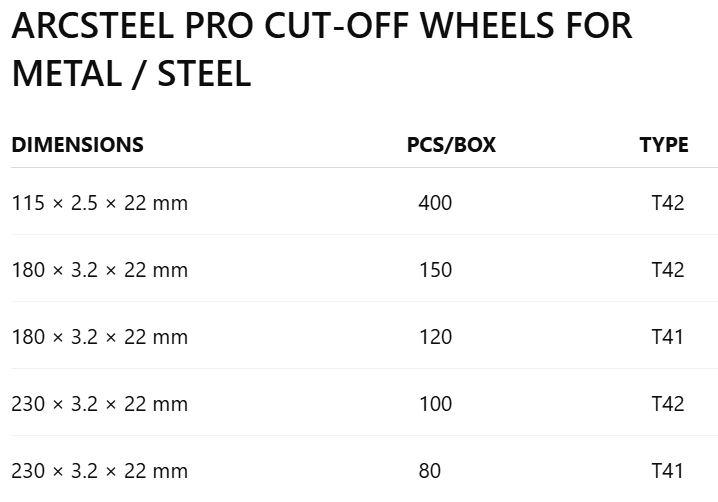Click the 80 pieces per box value

(430, 470)
